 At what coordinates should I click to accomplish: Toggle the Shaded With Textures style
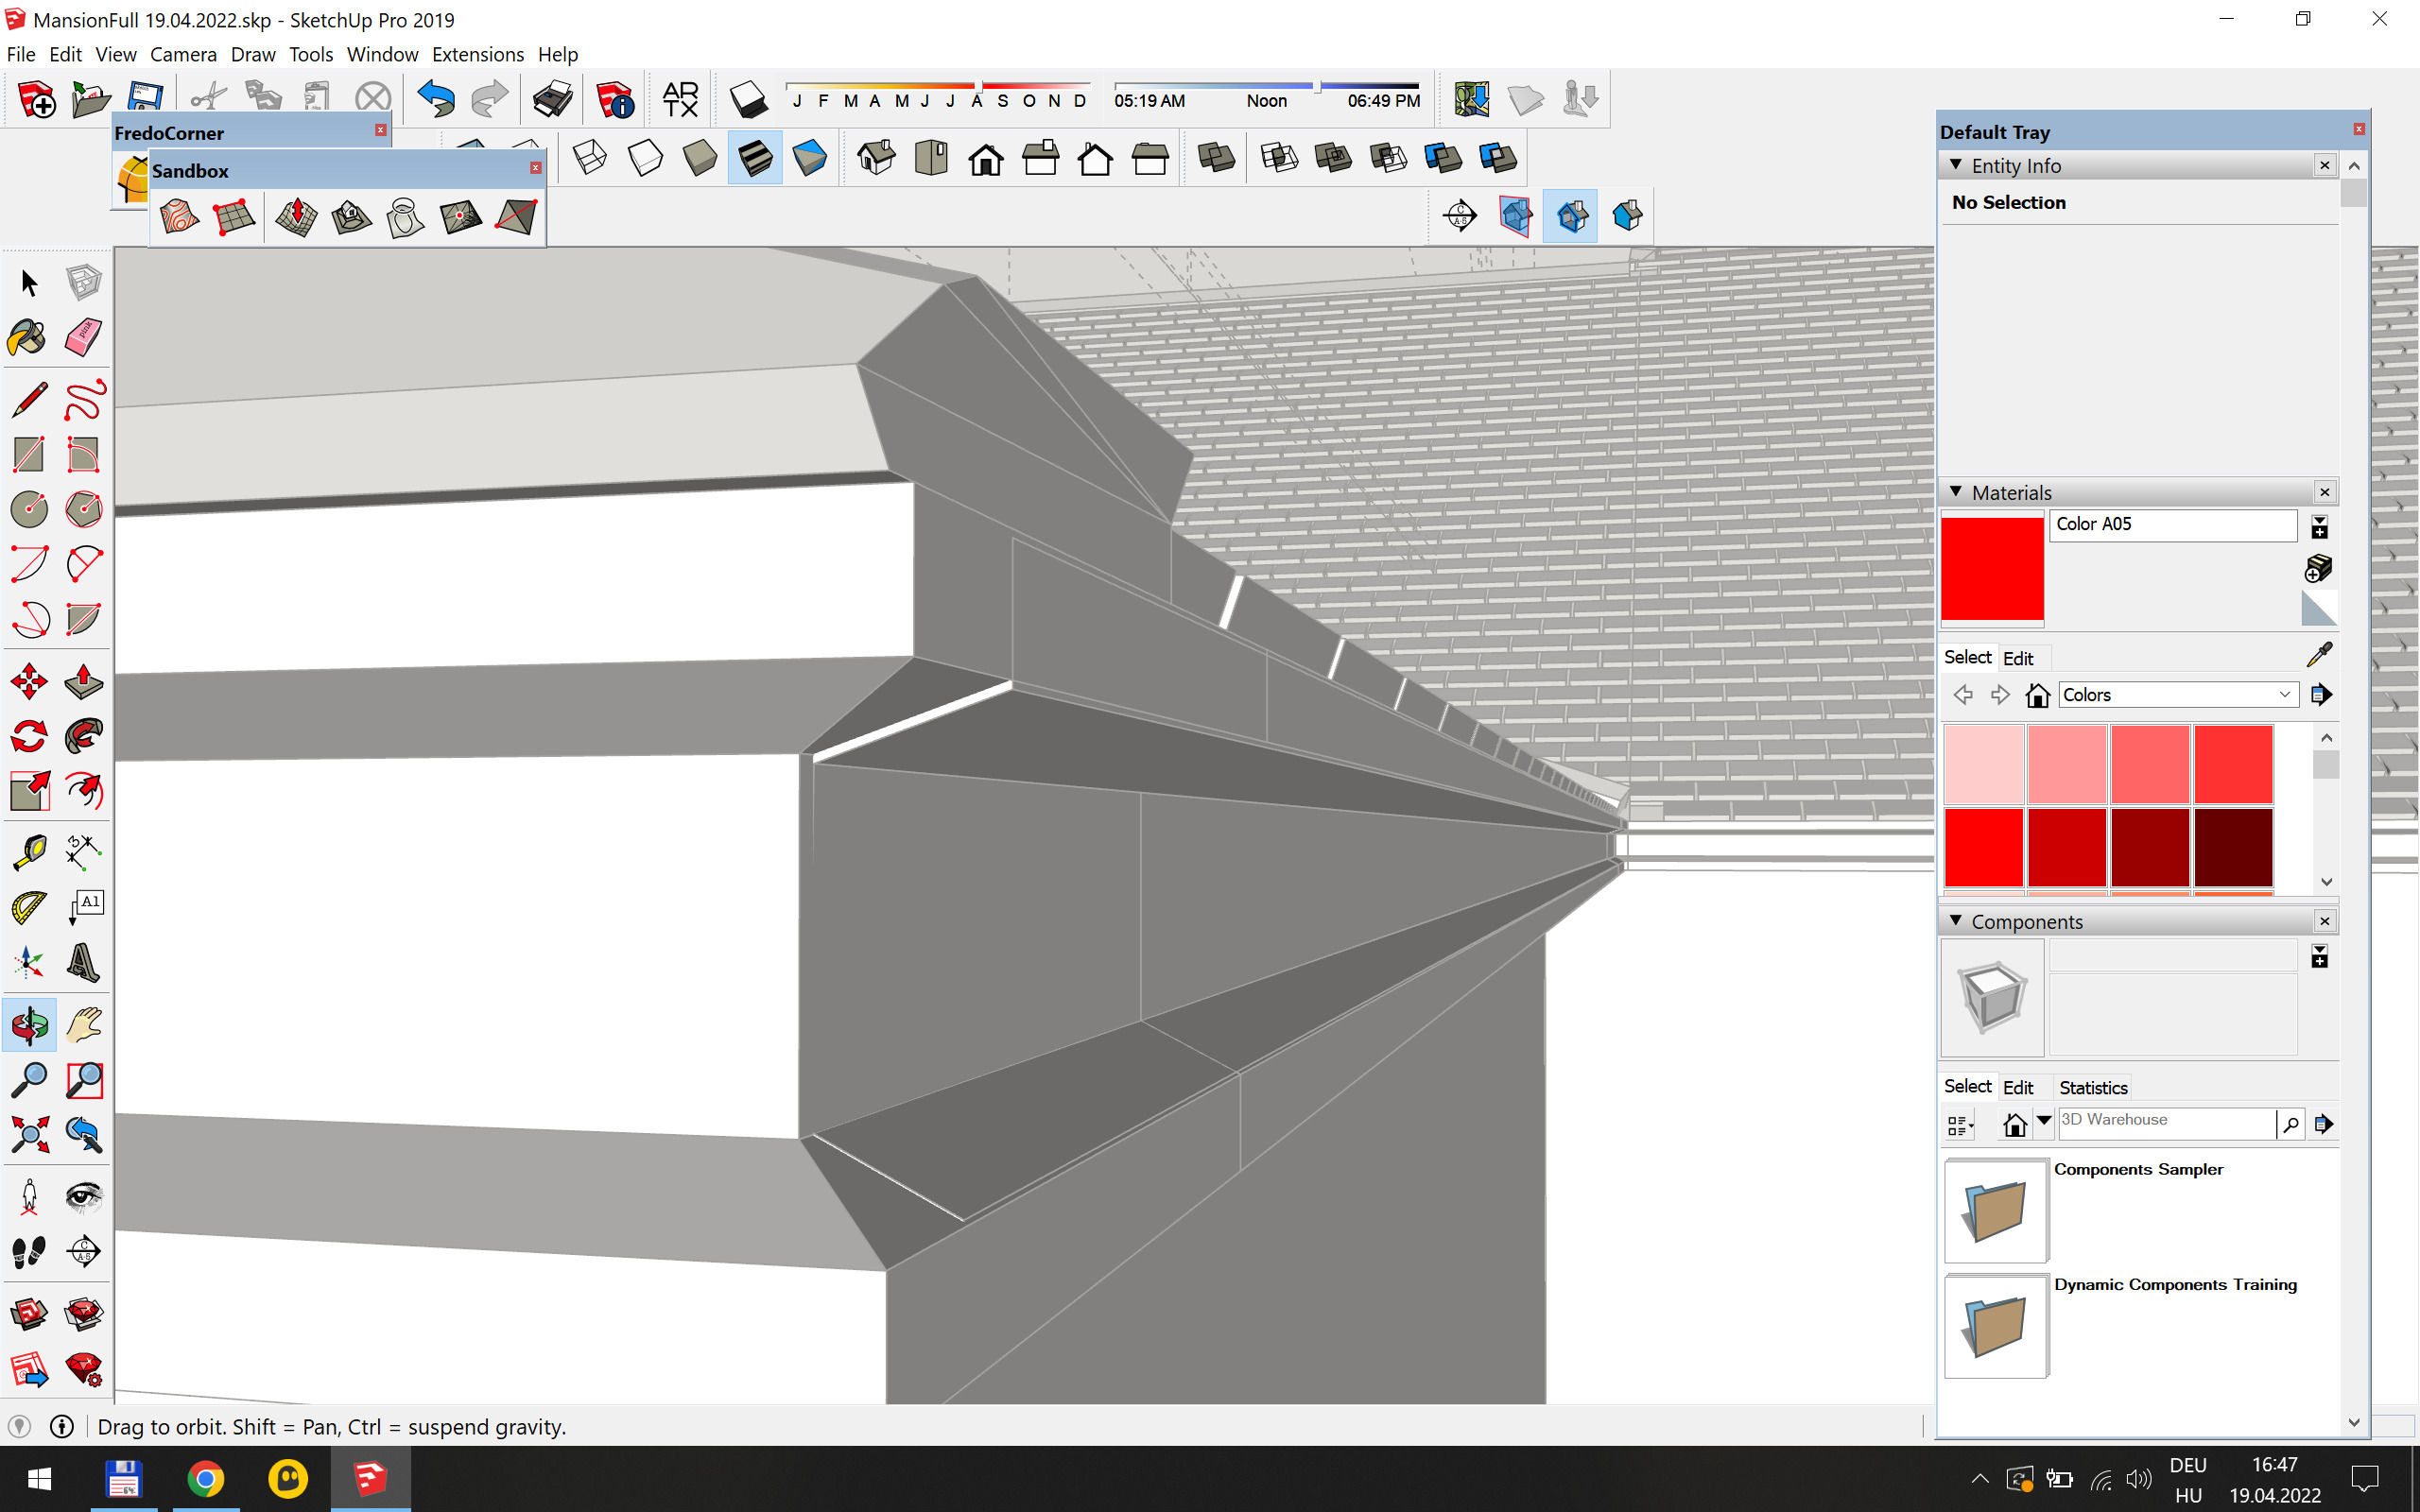point(755,158)
